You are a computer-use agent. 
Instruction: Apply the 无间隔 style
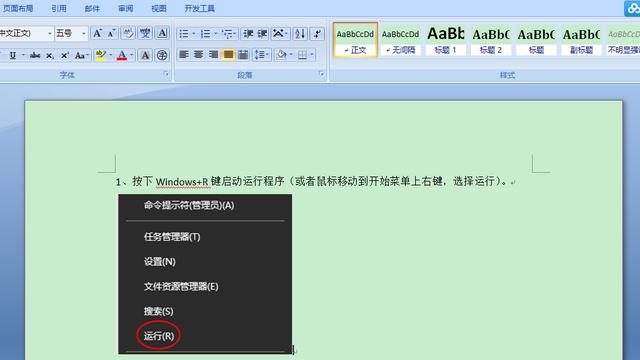coord(400,40)
